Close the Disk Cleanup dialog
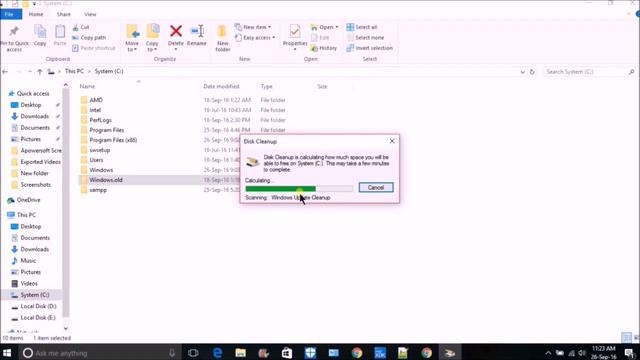Screen dimensions: 640x360 pyautogui.click(x=392, y=141)
